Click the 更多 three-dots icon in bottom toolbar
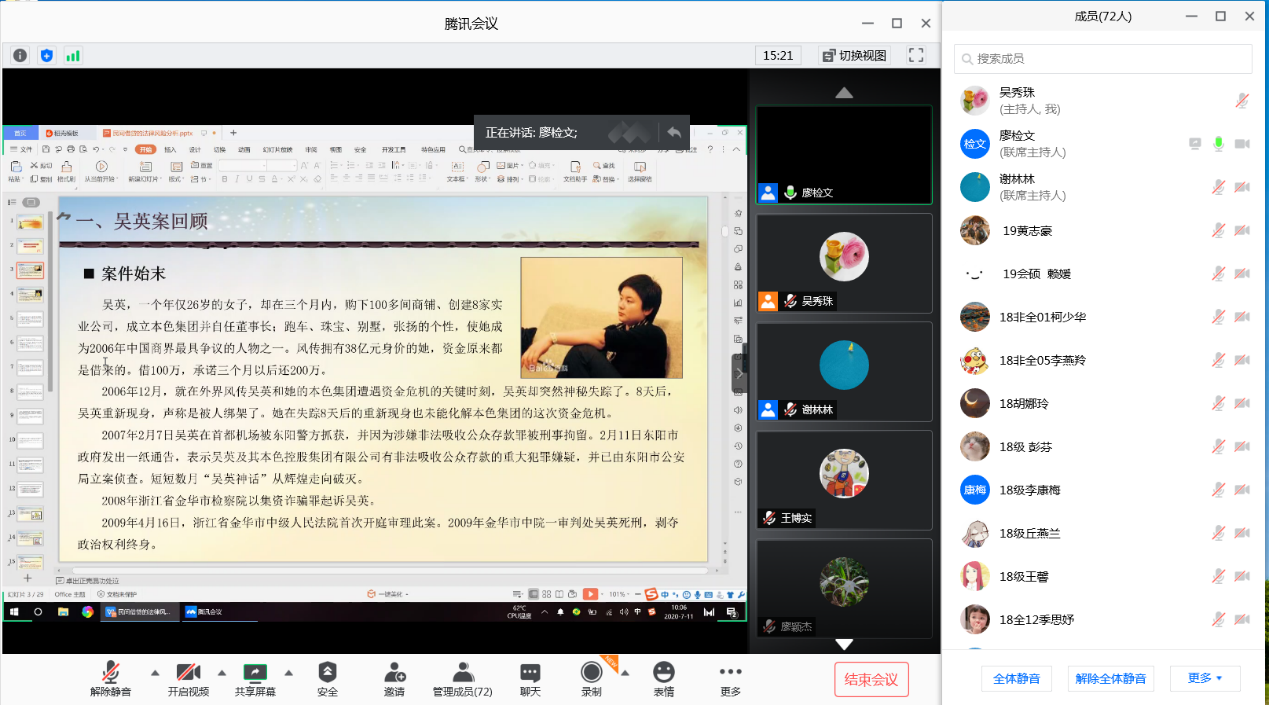 [730, 673]
